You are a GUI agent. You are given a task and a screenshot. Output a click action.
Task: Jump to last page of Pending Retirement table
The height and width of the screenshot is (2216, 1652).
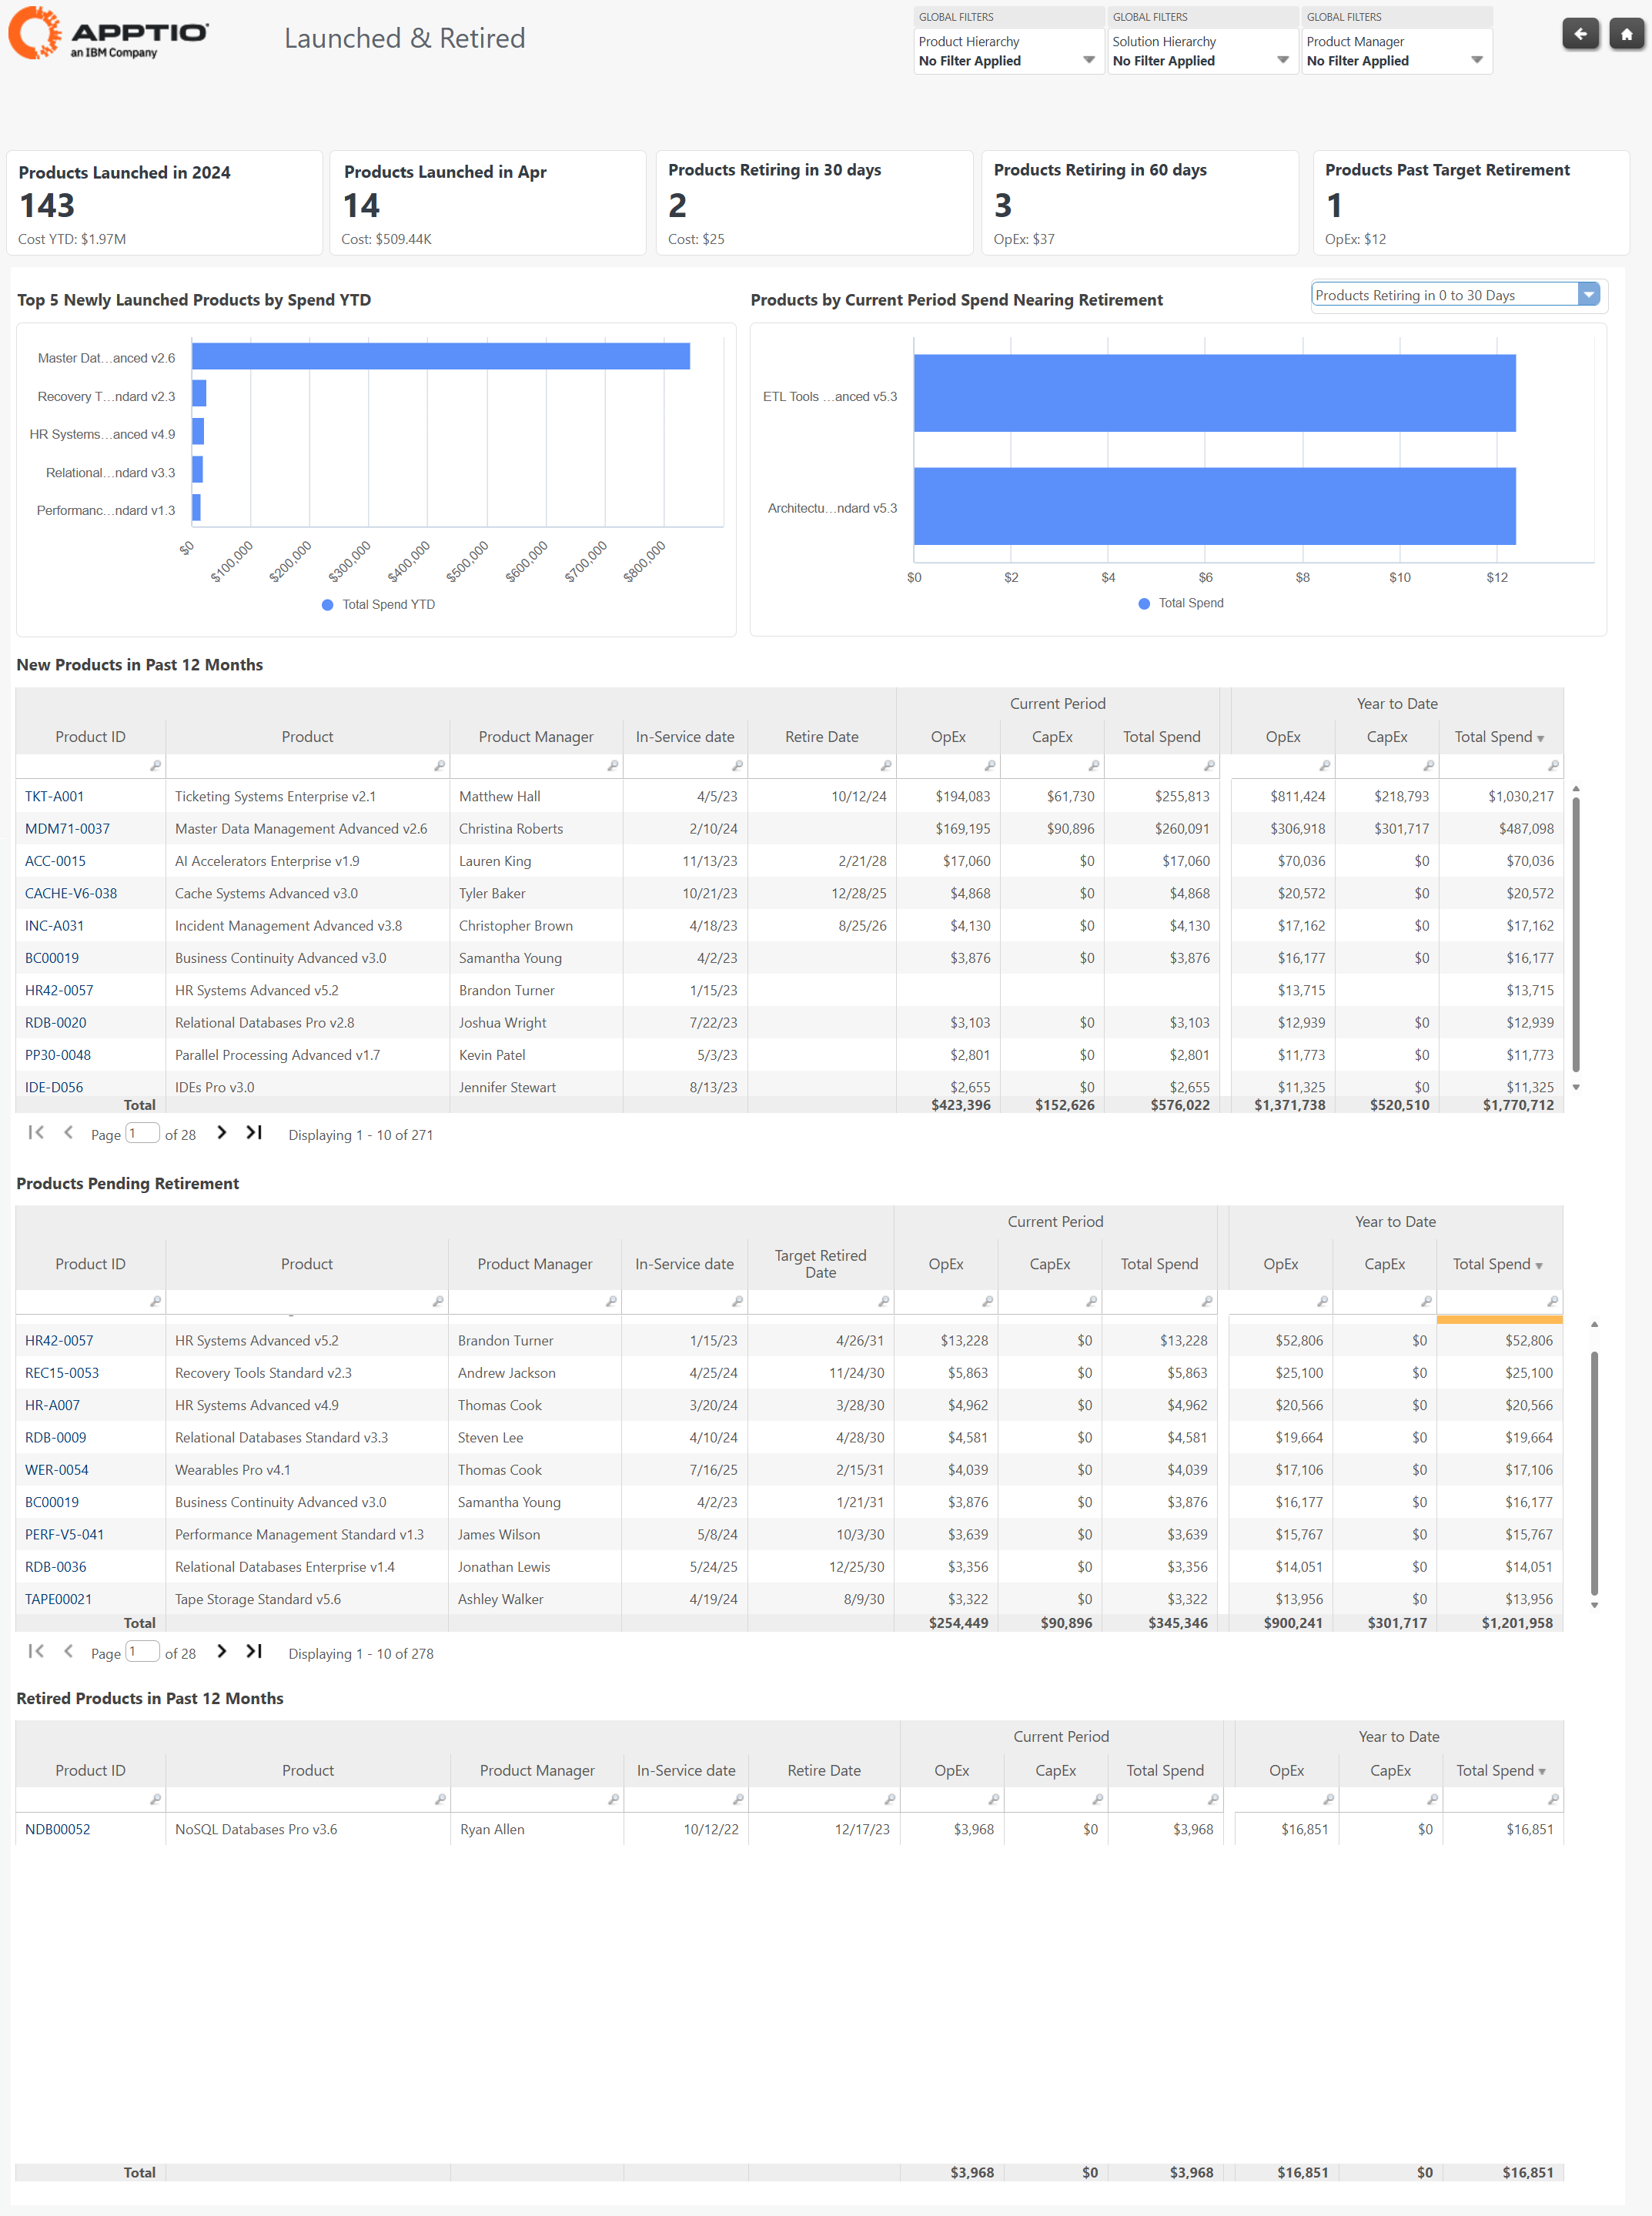pyautogui.click(x=254, y=1651)
